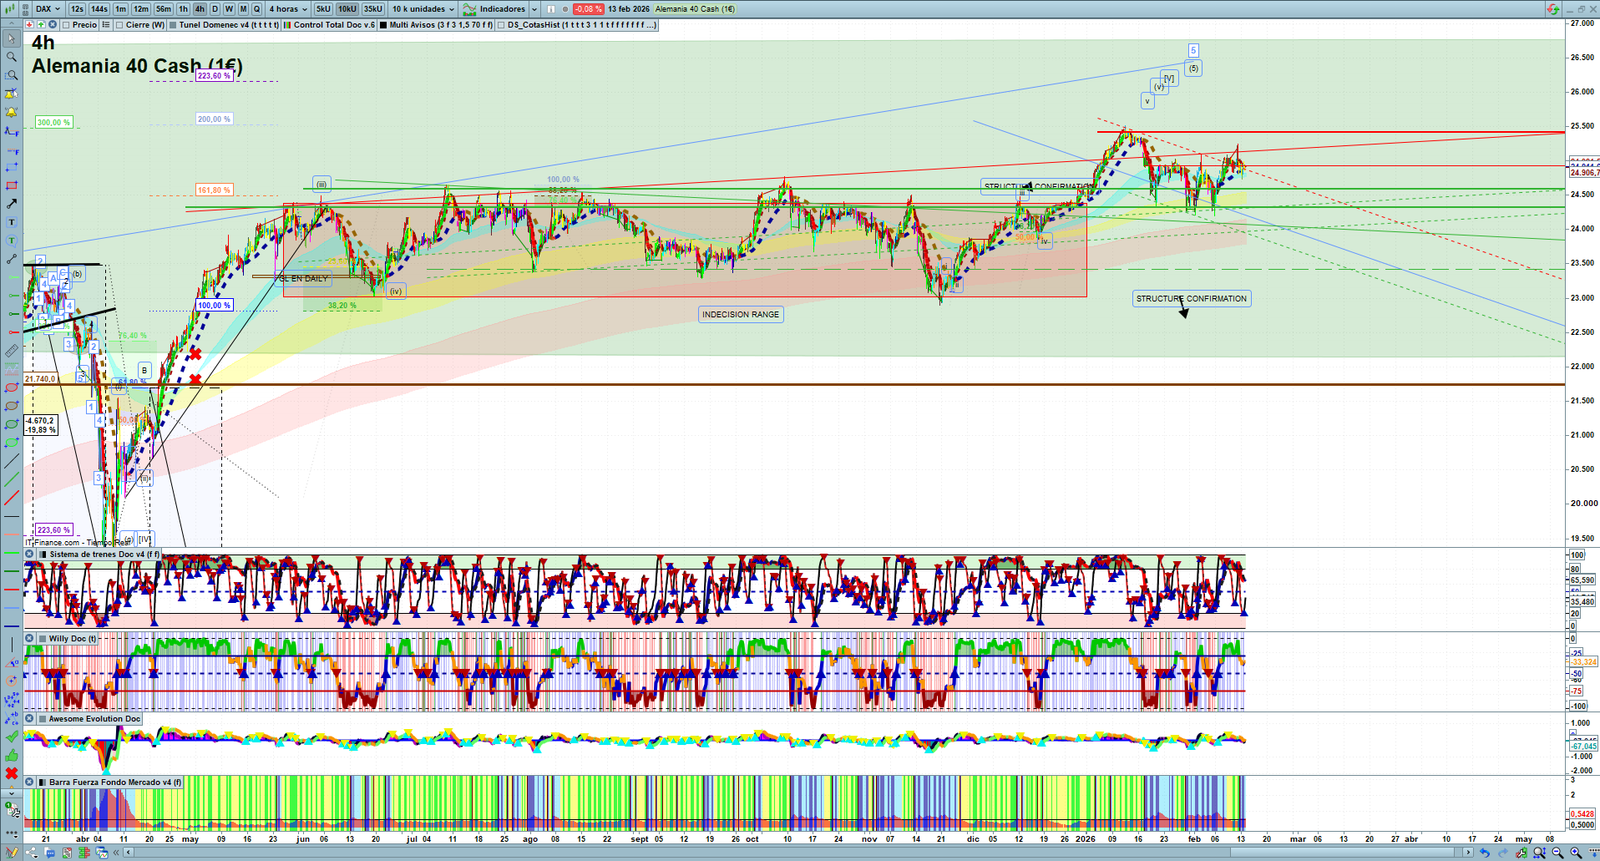This screenshot has height=861, width=1600.
Task: Select the red rectangle drawing tool
Action: pyautogui.click(x=11, y=185)
